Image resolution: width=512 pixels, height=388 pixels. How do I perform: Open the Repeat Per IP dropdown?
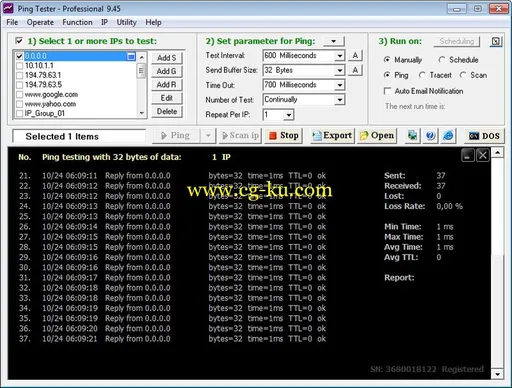click(289, 115)
